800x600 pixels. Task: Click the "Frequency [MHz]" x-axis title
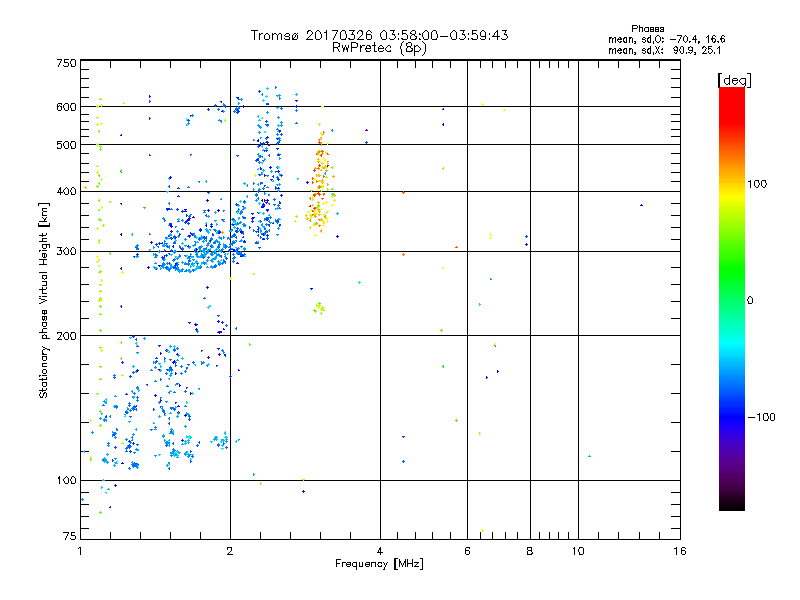click(379, 564)
